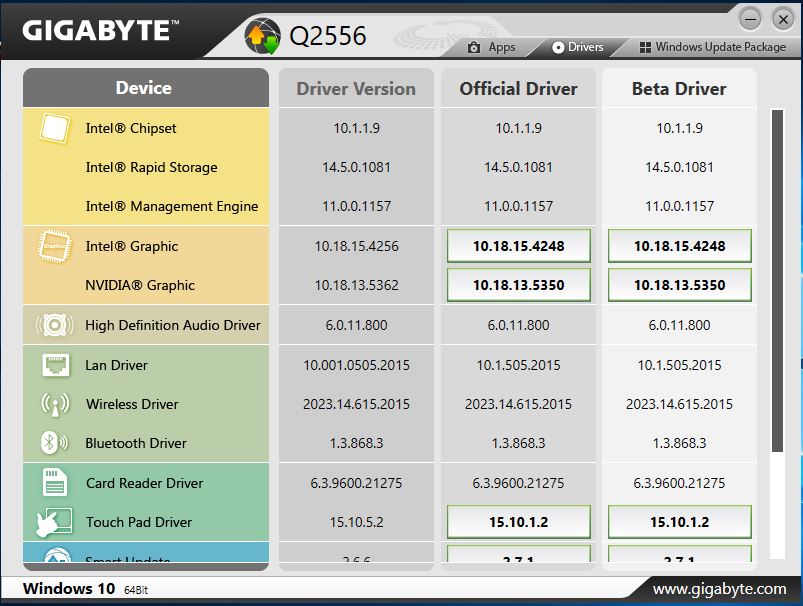Screen dimensions: 803x606
Task: Switch to the Drivers tab
Action: 578,47
